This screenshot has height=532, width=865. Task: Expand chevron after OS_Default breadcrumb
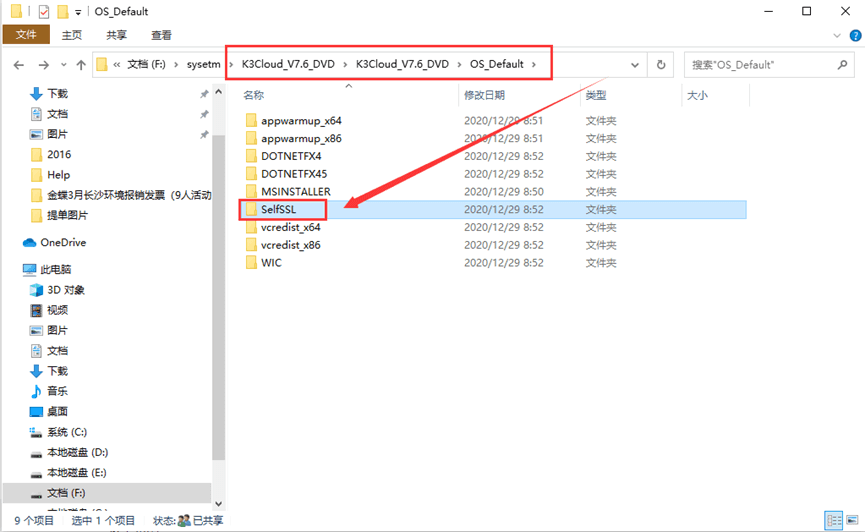[534, 65]
